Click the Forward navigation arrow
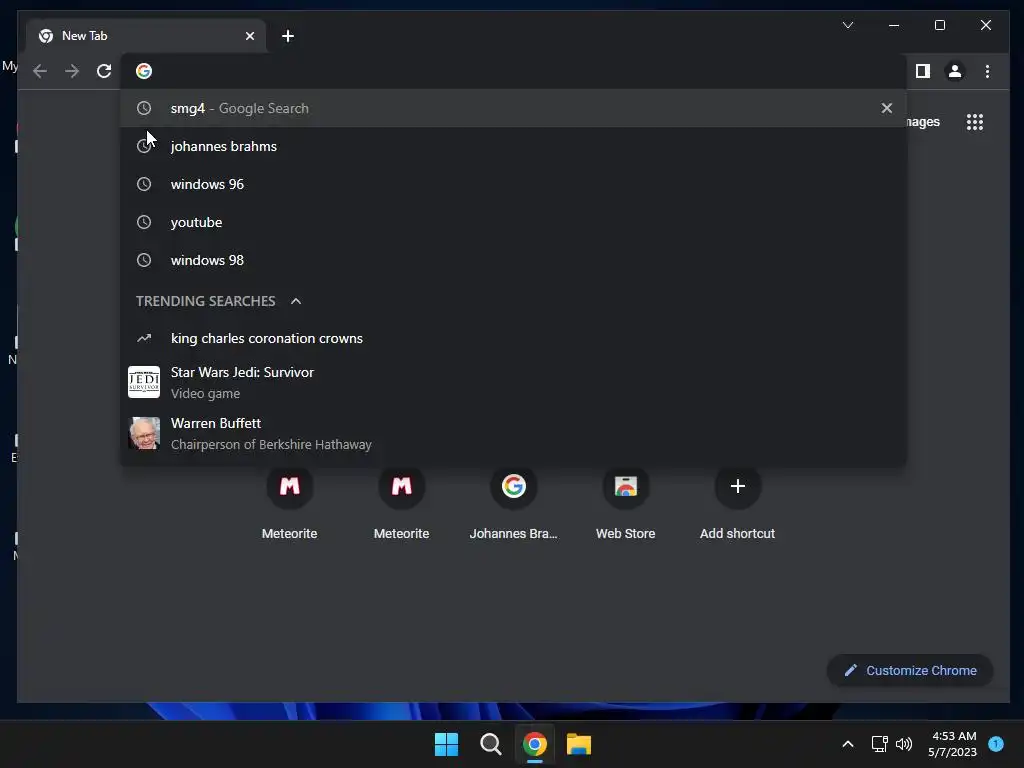The height and width of the screenshot is (768, 1024). [x=72, y=71]
